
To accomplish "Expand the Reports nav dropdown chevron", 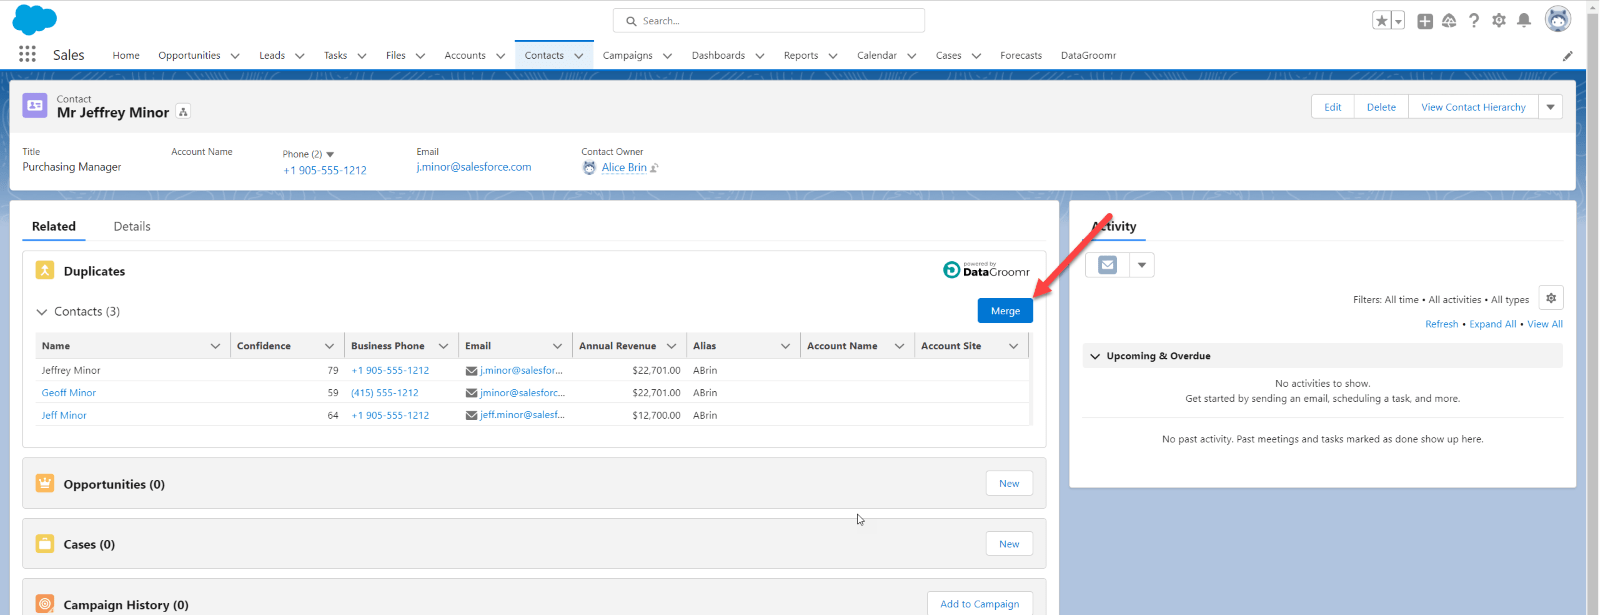I will pyautogui.click(x=833, y=56).
